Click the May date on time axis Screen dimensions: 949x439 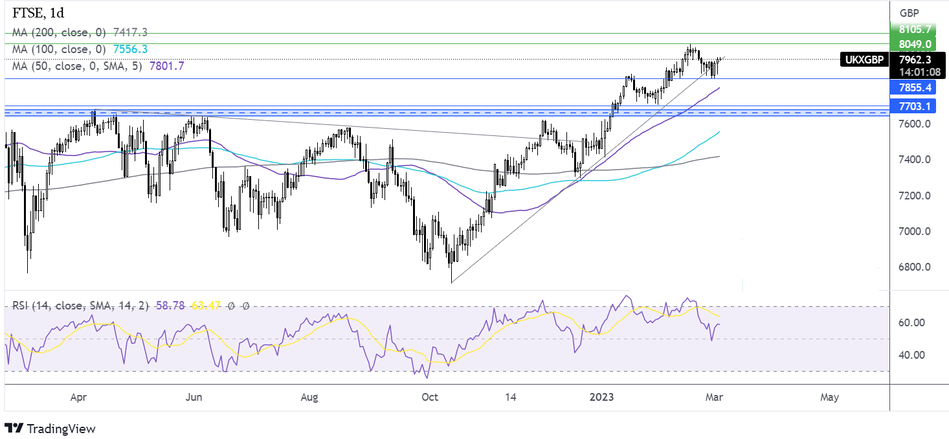tap(830, 398)
